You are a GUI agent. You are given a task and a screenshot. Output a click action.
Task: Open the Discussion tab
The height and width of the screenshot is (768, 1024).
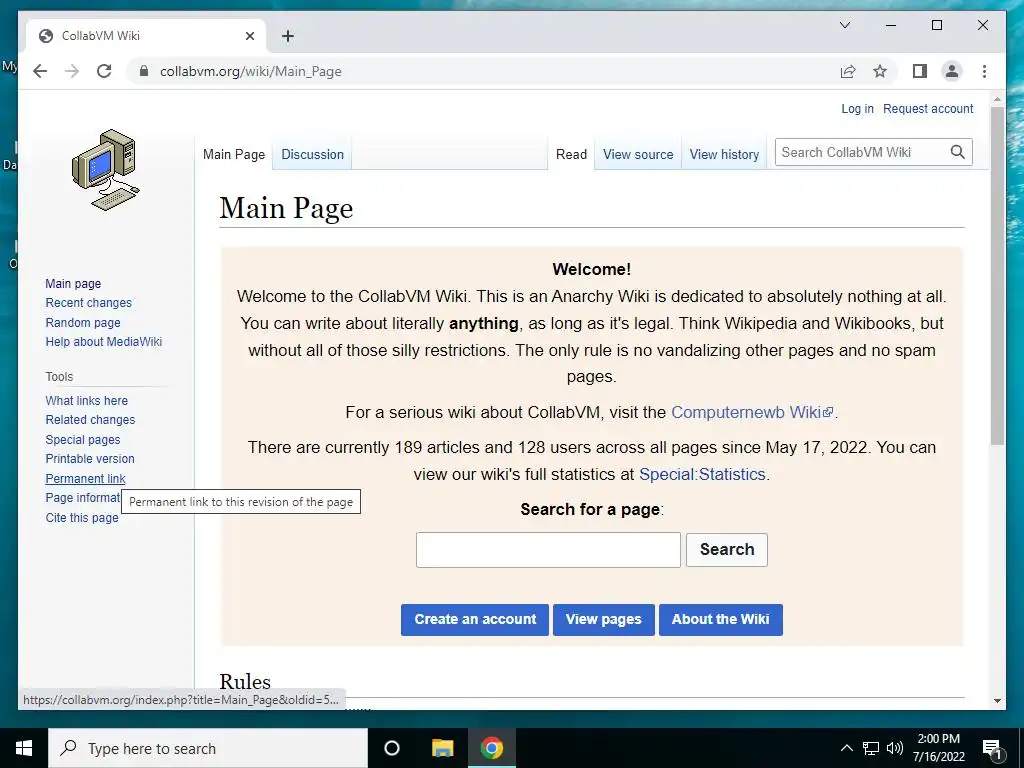pyautogui.click(x=312, y=154)
